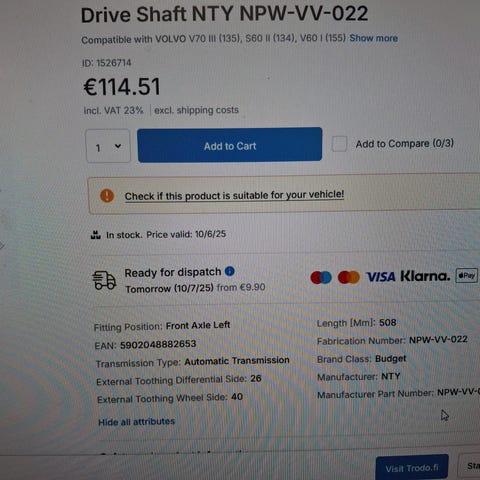
Task: Click the Drive Shaft NTY NPW-VV-022 title
Action: pyautogui.click(x=224, y=14)
